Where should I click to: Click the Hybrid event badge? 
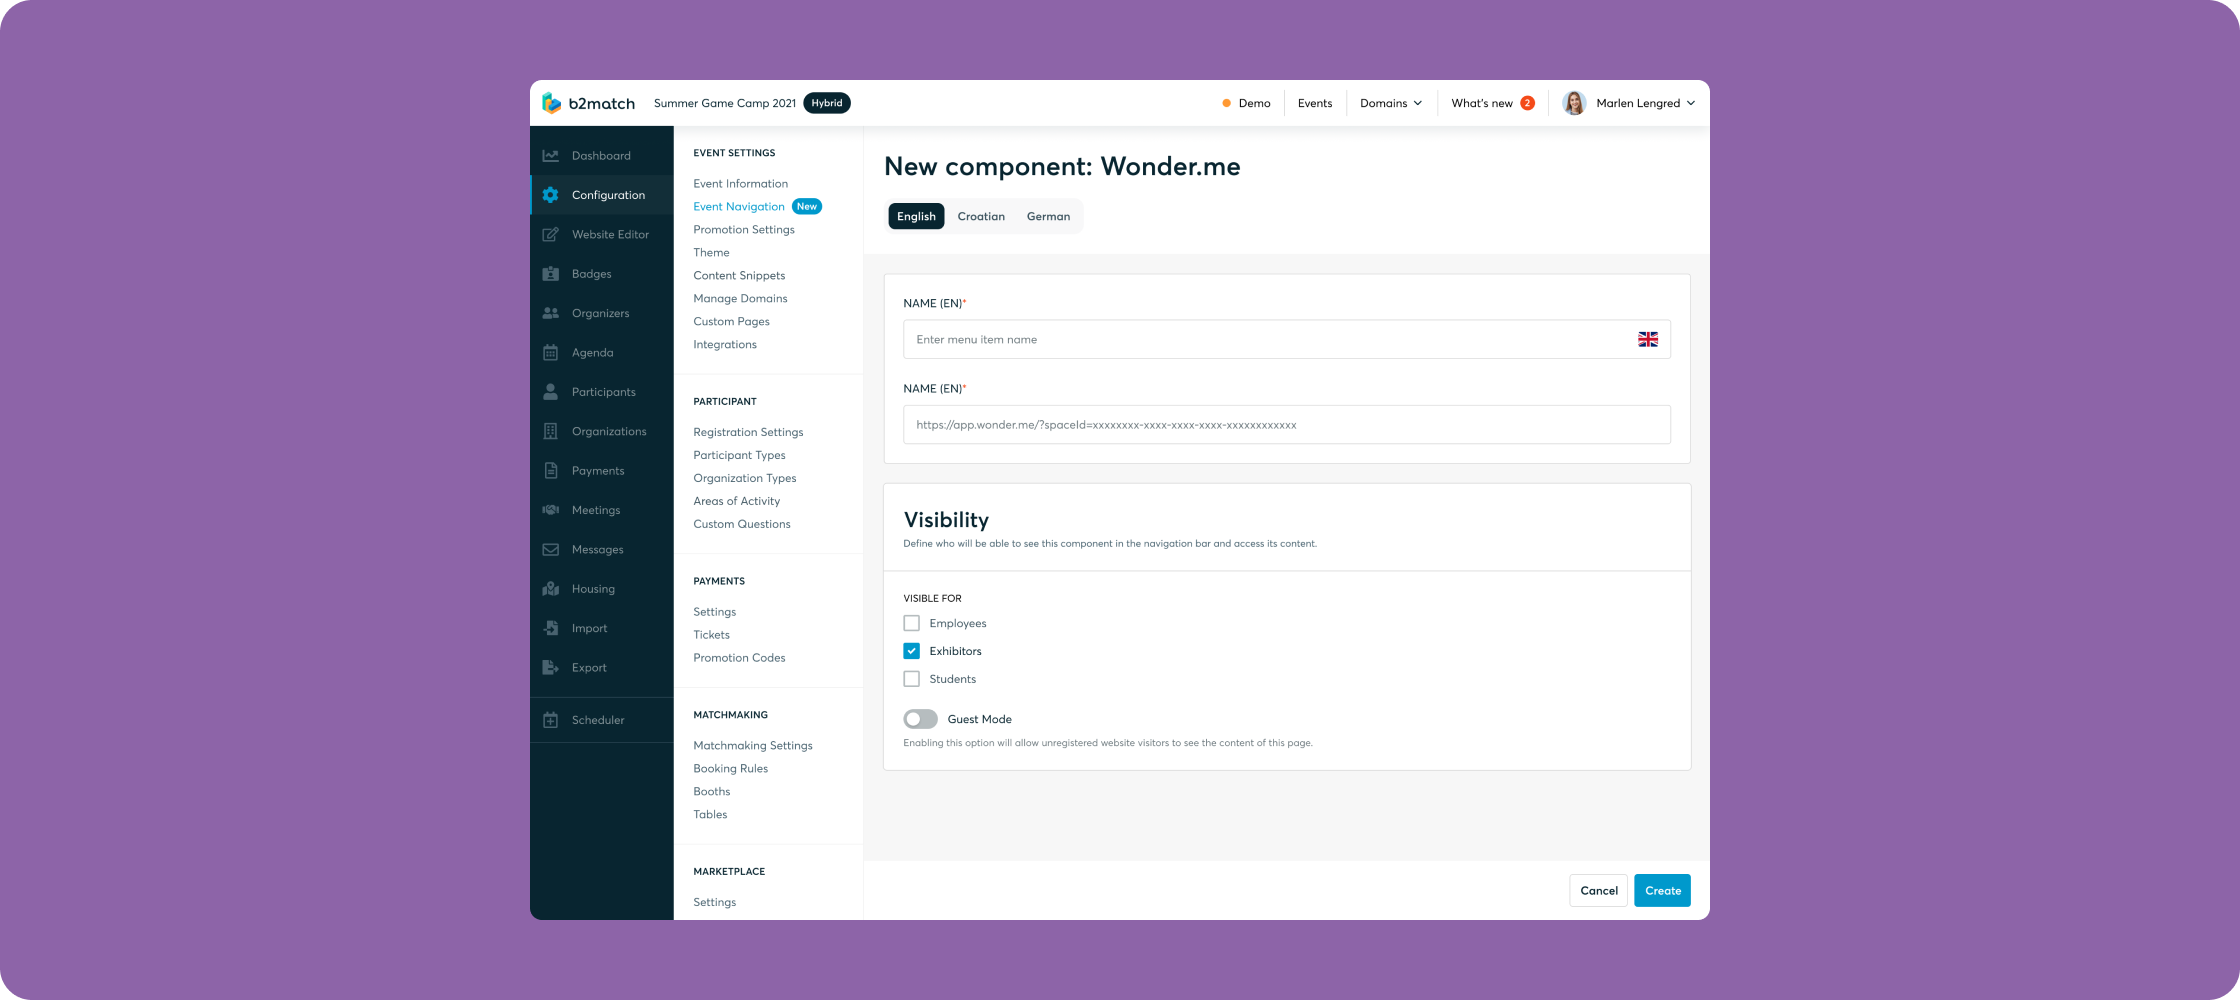827,103
